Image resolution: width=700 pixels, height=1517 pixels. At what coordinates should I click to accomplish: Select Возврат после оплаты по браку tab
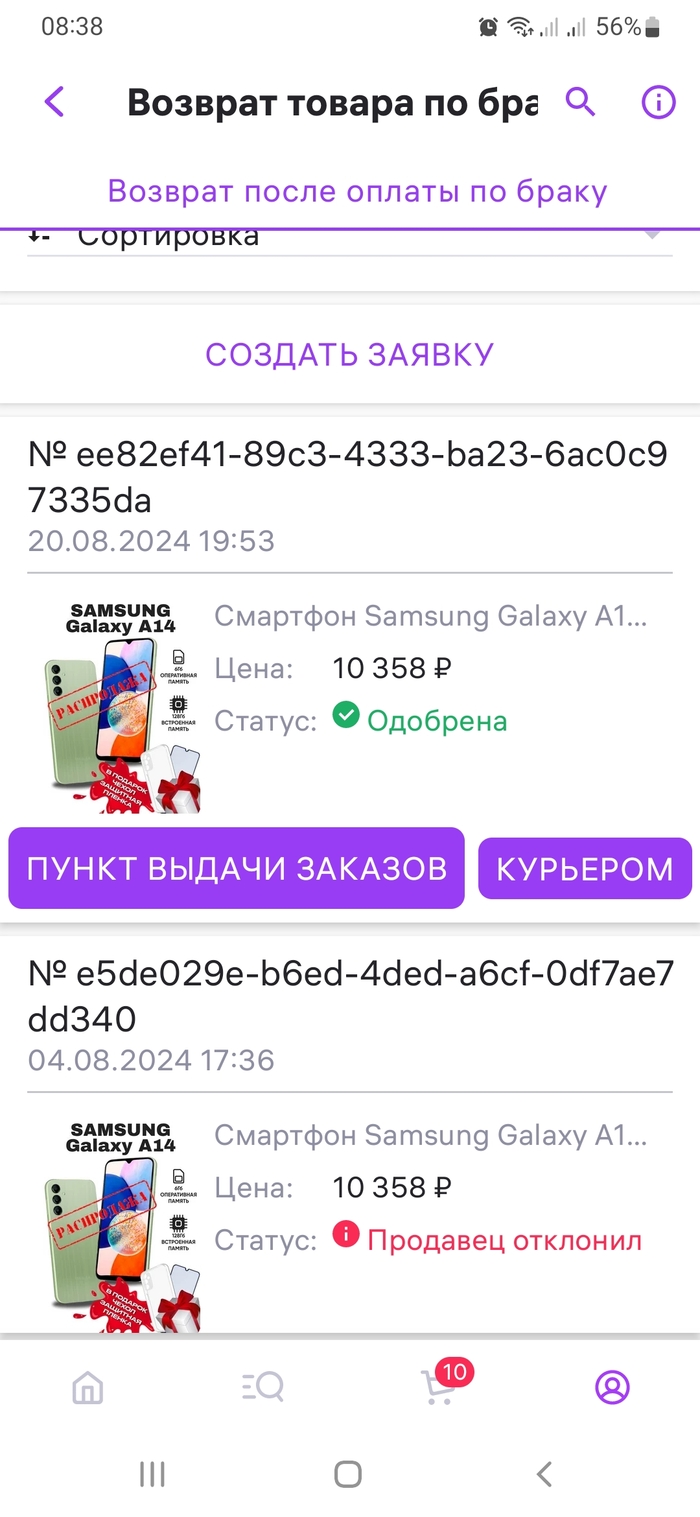point(358,191)
